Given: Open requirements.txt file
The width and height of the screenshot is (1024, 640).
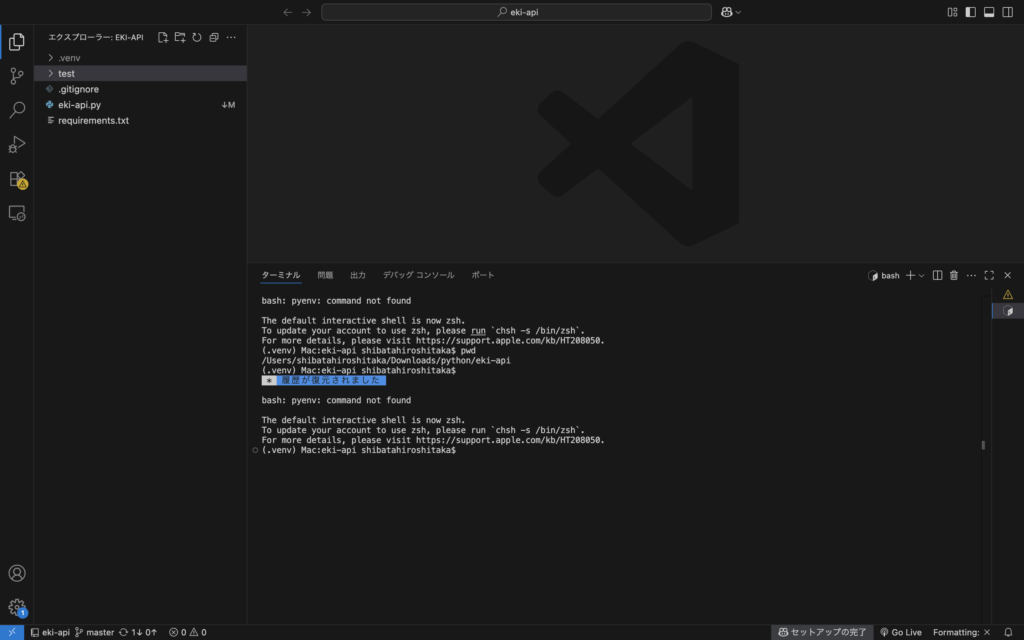Looking at the screenshot, I should 140,120.
